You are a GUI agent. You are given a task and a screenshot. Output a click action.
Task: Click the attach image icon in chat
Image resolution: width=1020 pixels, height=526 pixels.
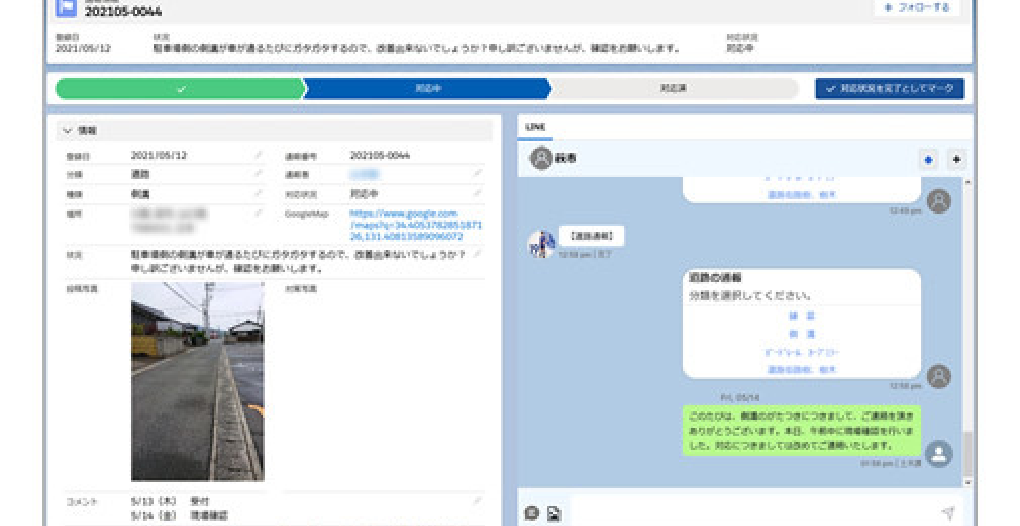[x=553, y=514]
